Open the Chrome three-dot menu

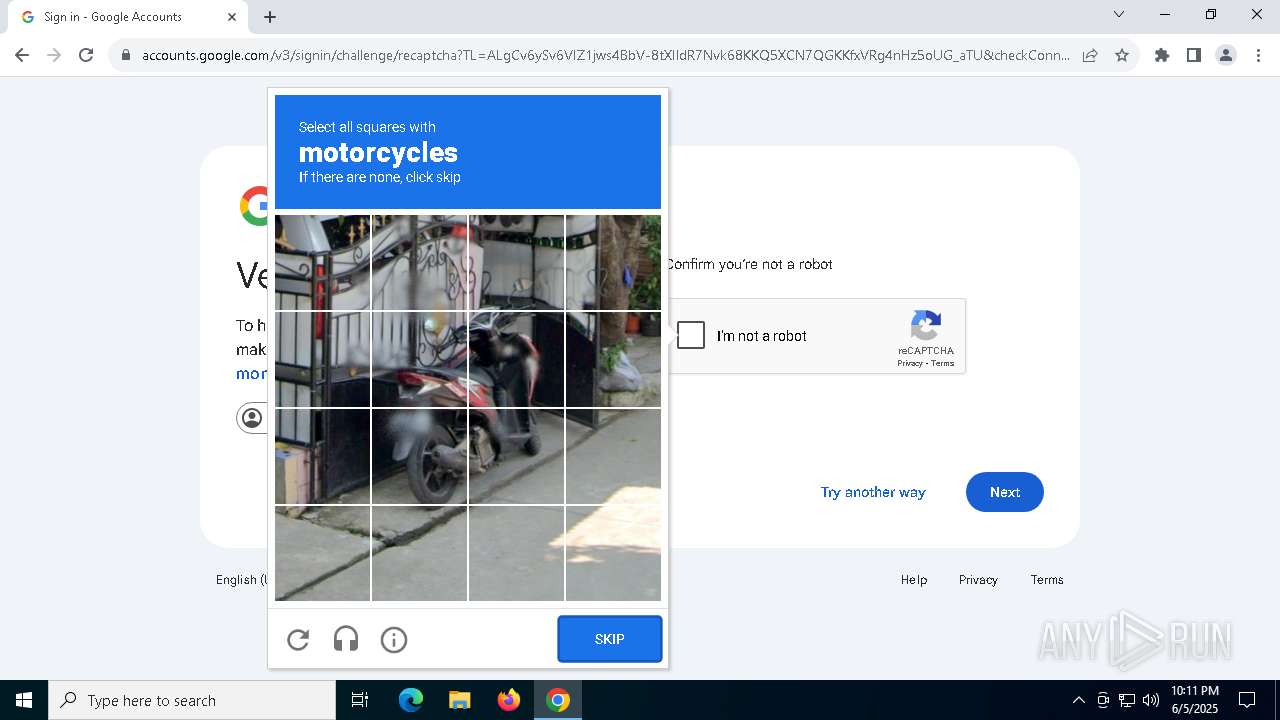[x=1258, y=55]
